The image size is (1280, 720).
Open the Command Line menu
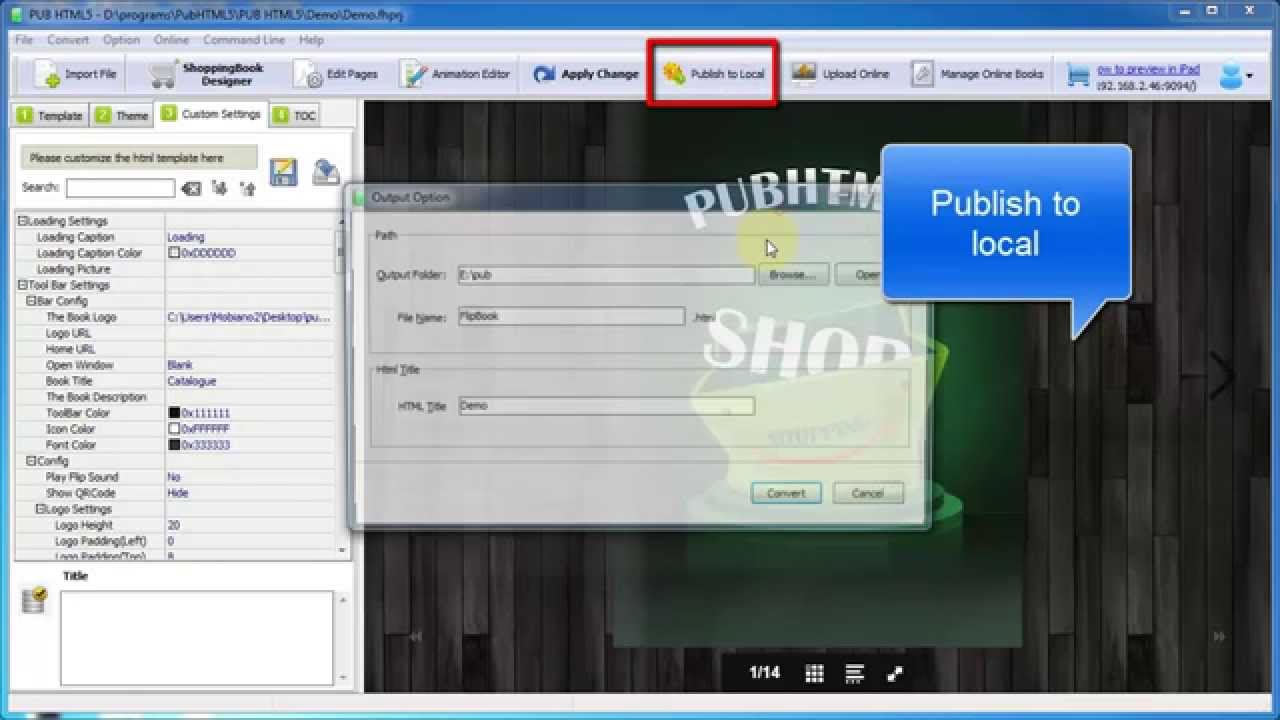coord(244,40)
